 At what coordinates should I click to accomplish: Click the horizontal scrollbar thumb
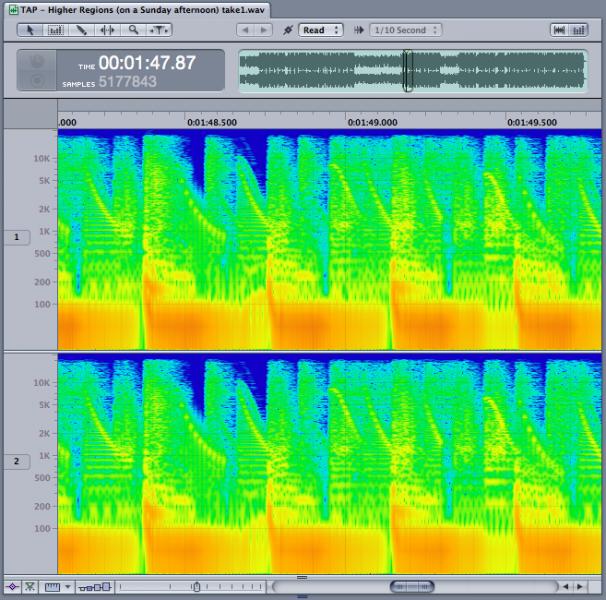[x=412, y=587]
